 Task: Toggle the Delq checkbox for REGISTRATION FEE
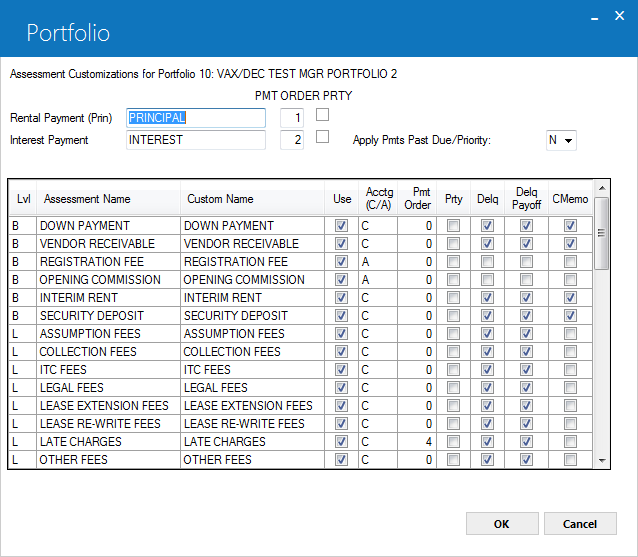(x=487, y=262)
